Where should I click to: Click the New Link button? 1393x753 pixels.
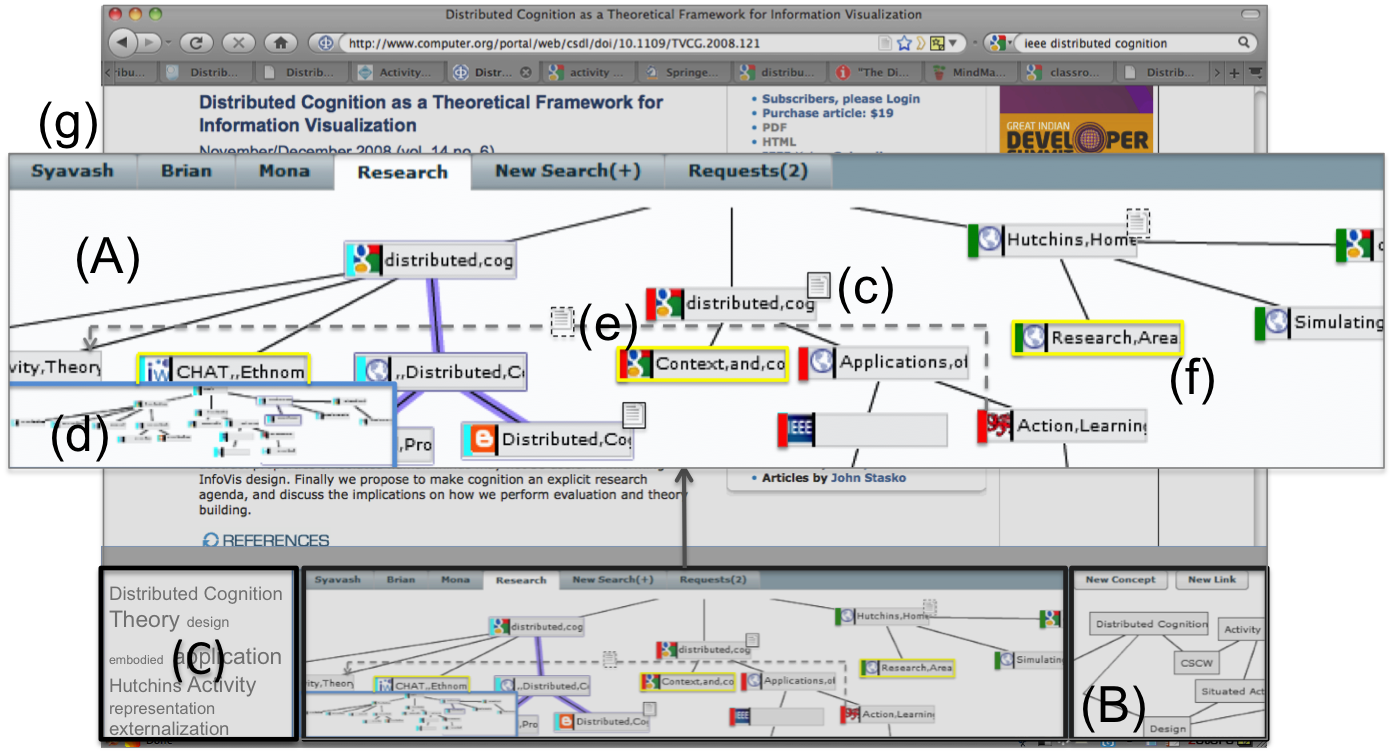[1212, 580]
